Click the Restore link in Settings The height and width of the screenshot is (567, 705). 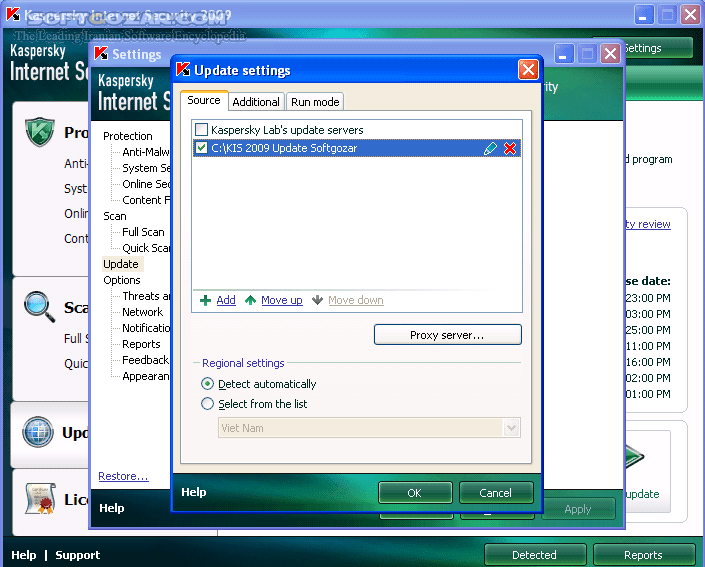[x=123, y=476]
